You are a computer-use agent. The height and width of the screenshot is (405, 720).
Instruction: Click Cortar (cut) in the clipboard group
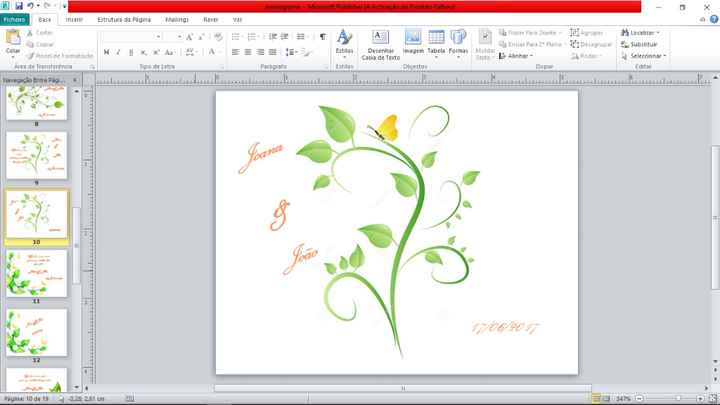(x=40, y=33)
